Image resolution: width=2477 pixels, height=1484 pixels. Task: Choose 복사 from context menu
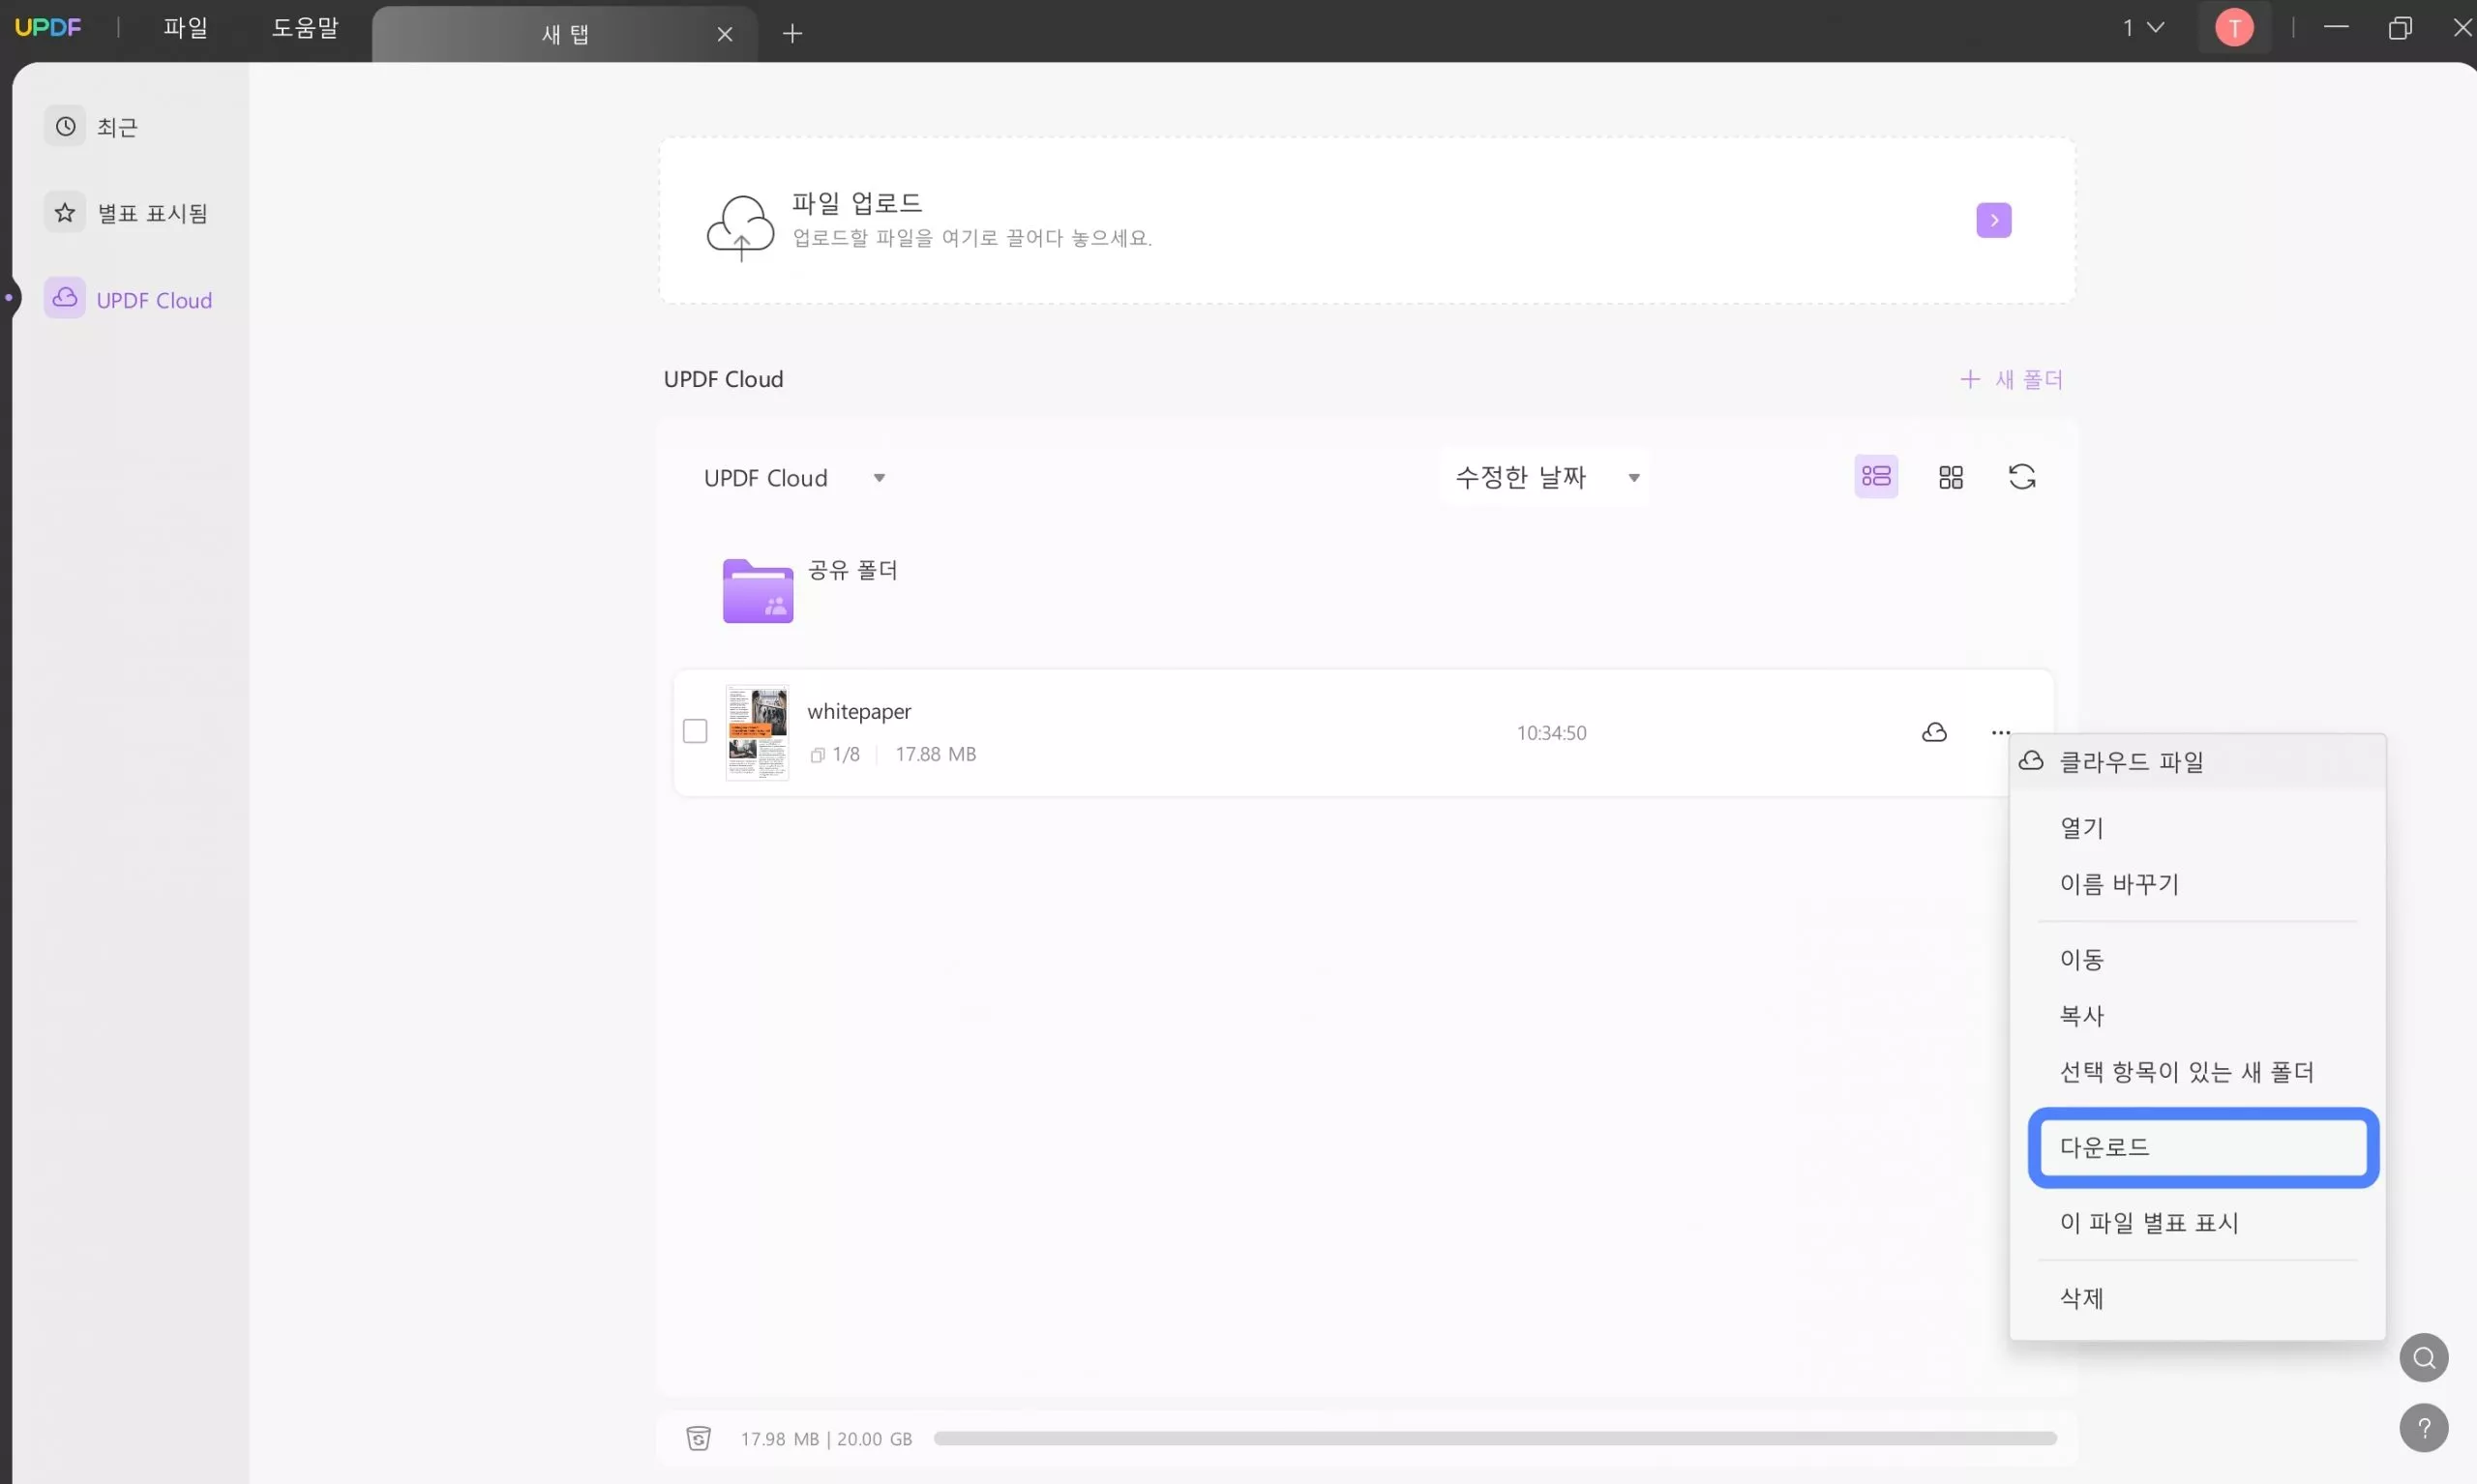(x=2196, y=1016)
